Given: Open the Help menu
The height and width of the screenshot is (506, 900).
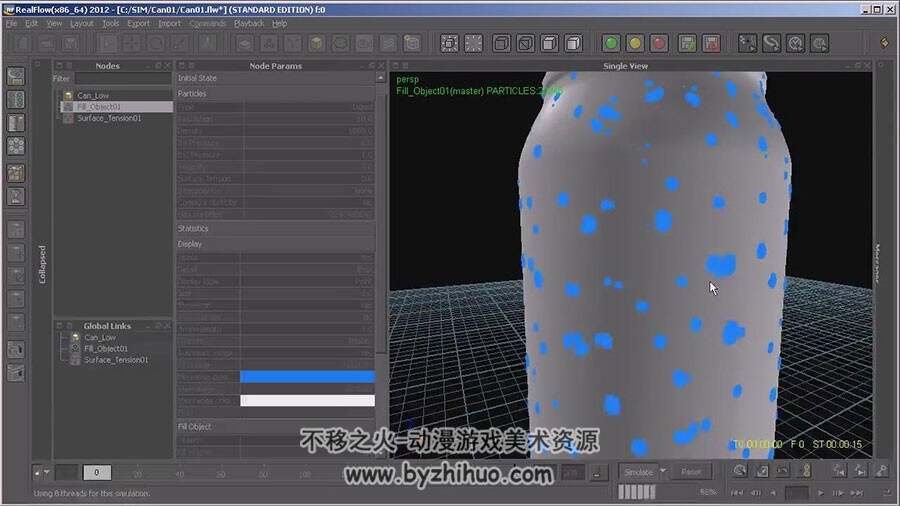Looking at the screenshot, I should pos(280,24).
